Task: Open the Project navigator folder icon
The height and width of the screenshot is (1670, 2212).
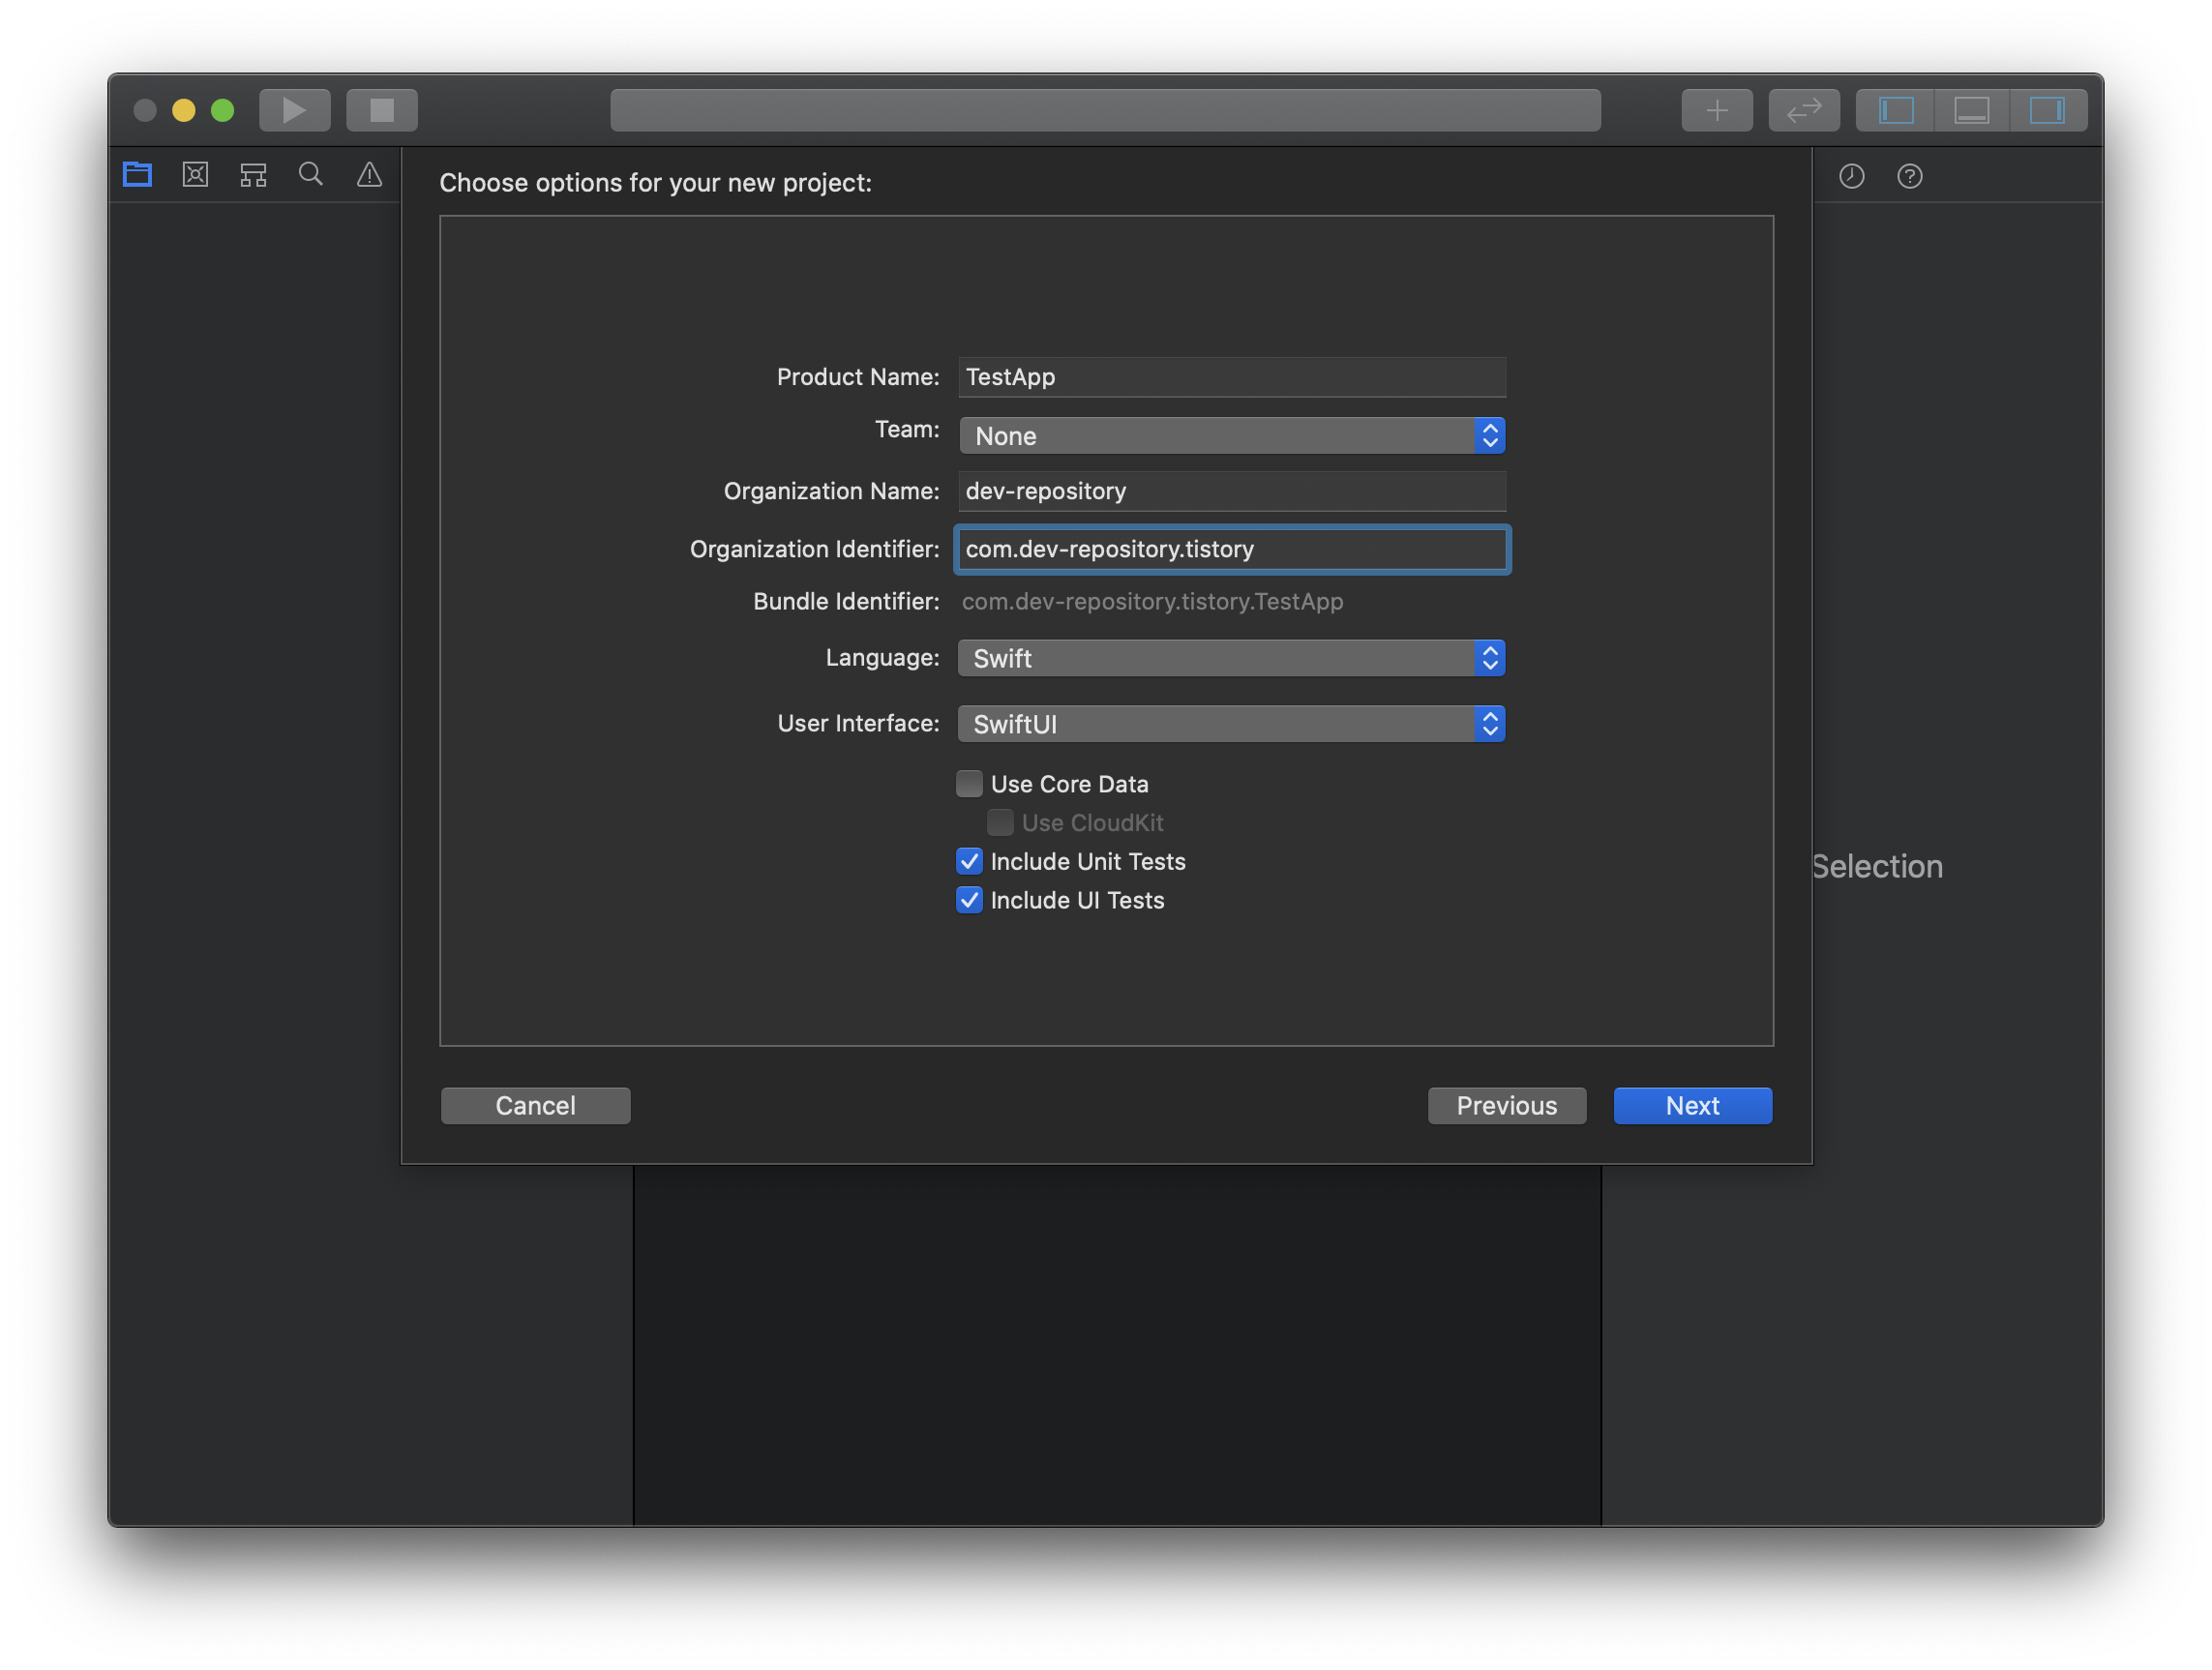Action: [x=137, y=175]
